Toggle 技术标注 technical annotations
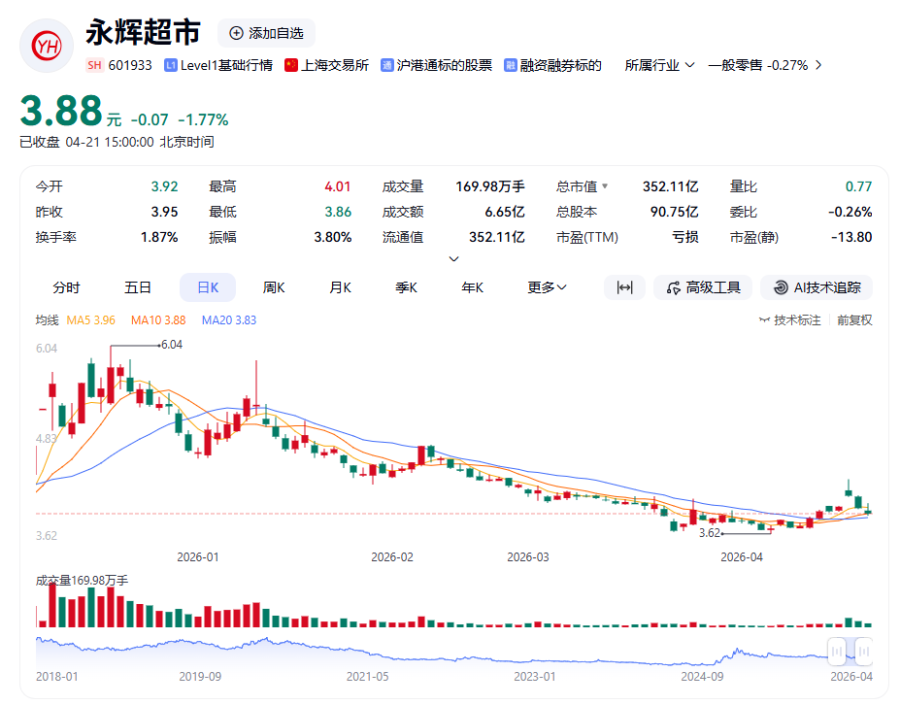This screenshot has width=900, height=705. pyautogui.click(x=790, y=320)
